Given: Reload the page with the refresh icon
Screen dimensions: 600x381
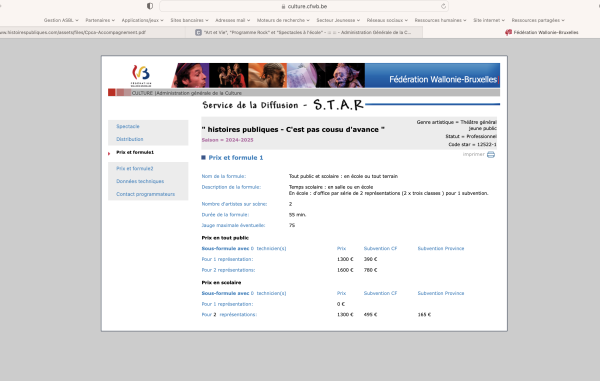Looking at the screenshot, I should pos(443,6).
